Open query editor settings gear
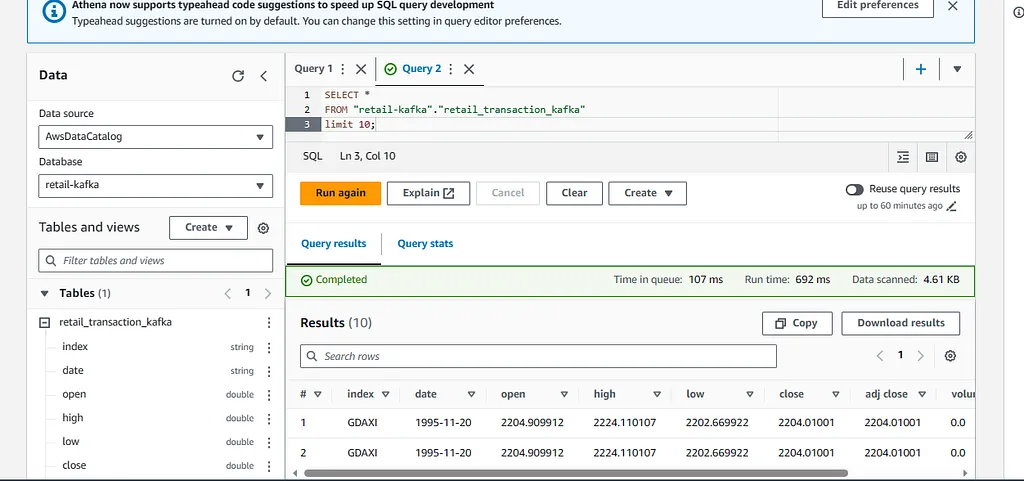This screenshot has width=1024, height=481. pyautogui.click(x=961, y=157)
